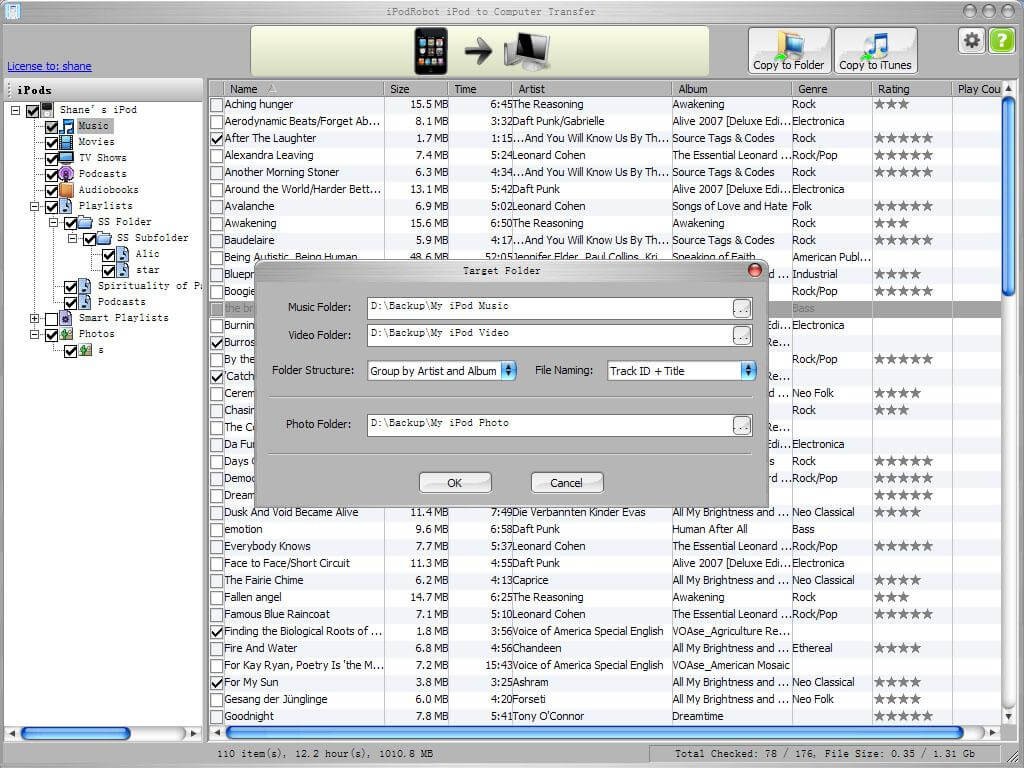Browse for Photo Folder location
Screen dimensions: 1024x768
pos(741,426)
